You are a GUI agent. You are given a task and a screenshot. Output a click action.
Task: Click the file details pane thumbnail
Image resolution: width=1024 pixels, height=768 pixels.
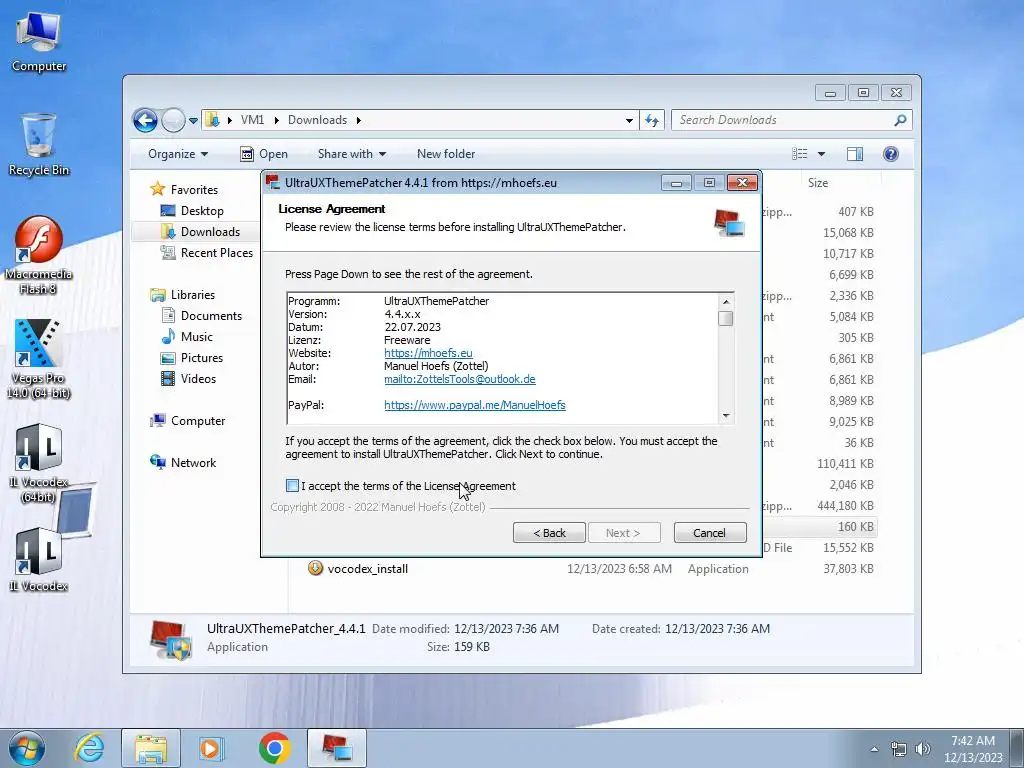pyautogui.click(x=170, y=640)
